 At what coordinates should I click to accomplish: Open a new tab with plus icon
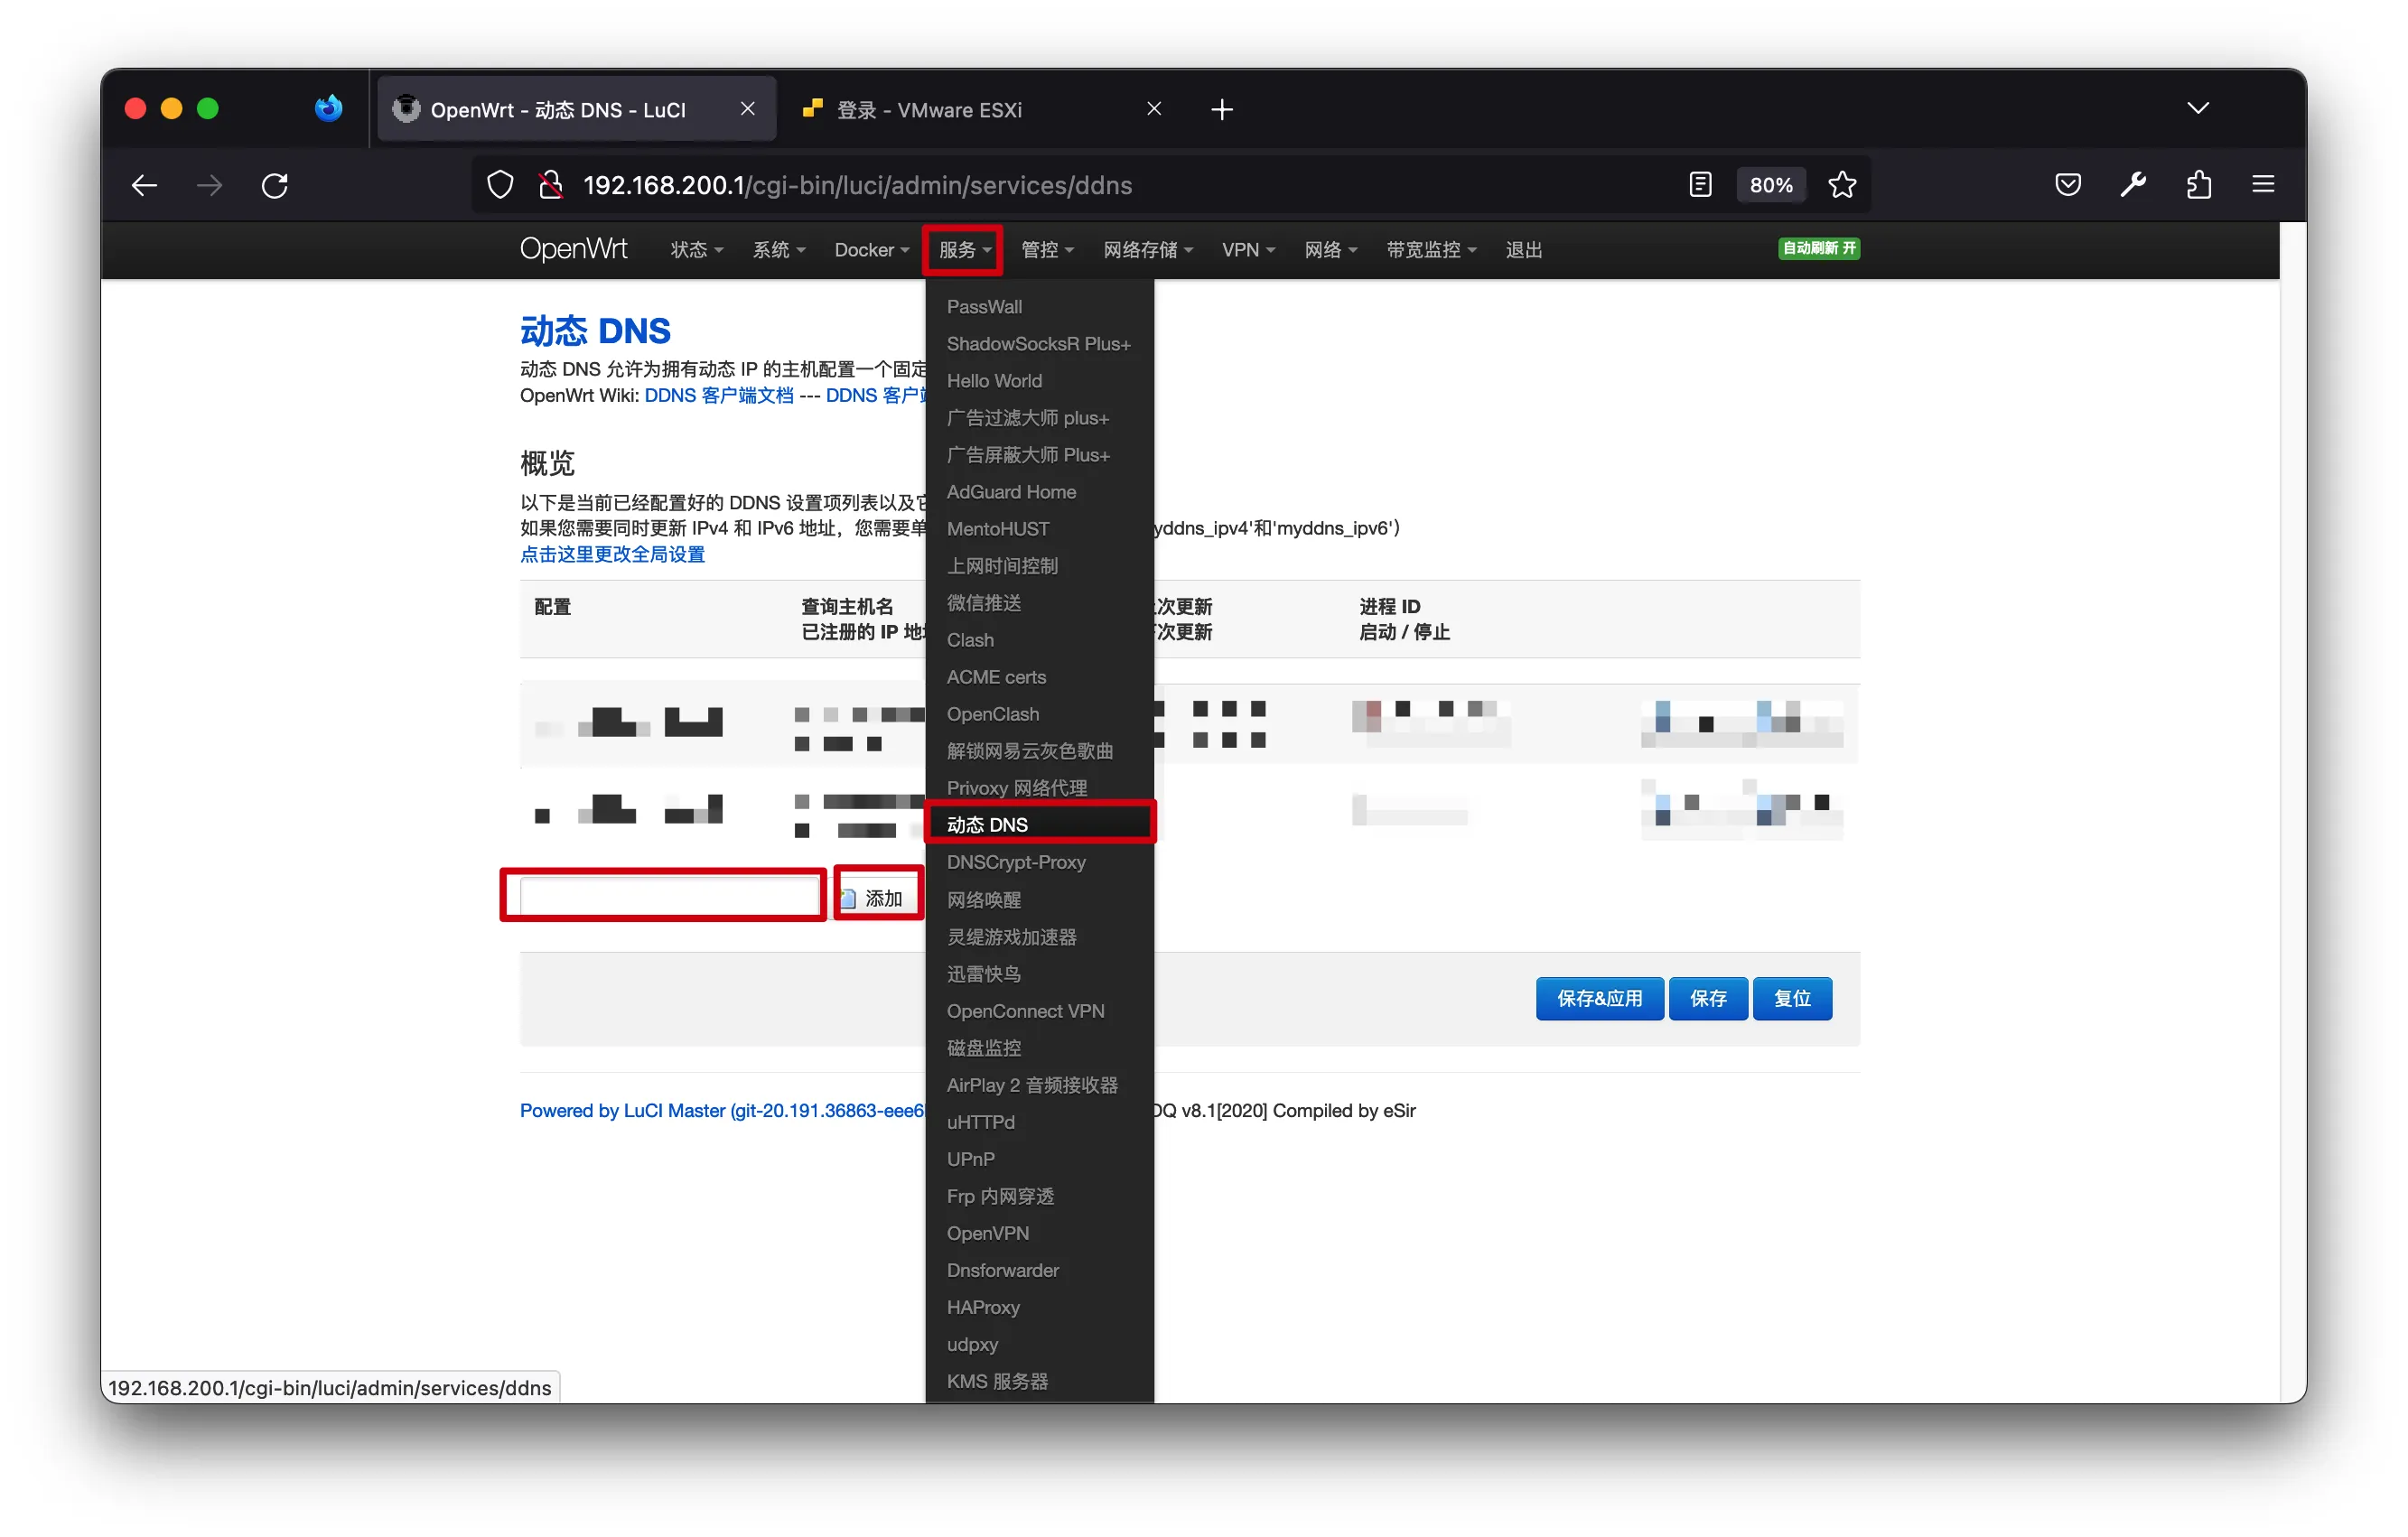[1222, 109]
